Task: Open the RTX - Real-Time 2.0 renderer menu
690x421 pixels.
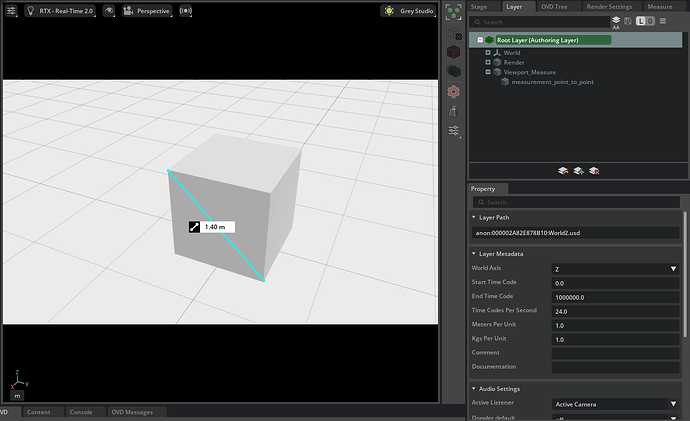Action: point(59,11)
